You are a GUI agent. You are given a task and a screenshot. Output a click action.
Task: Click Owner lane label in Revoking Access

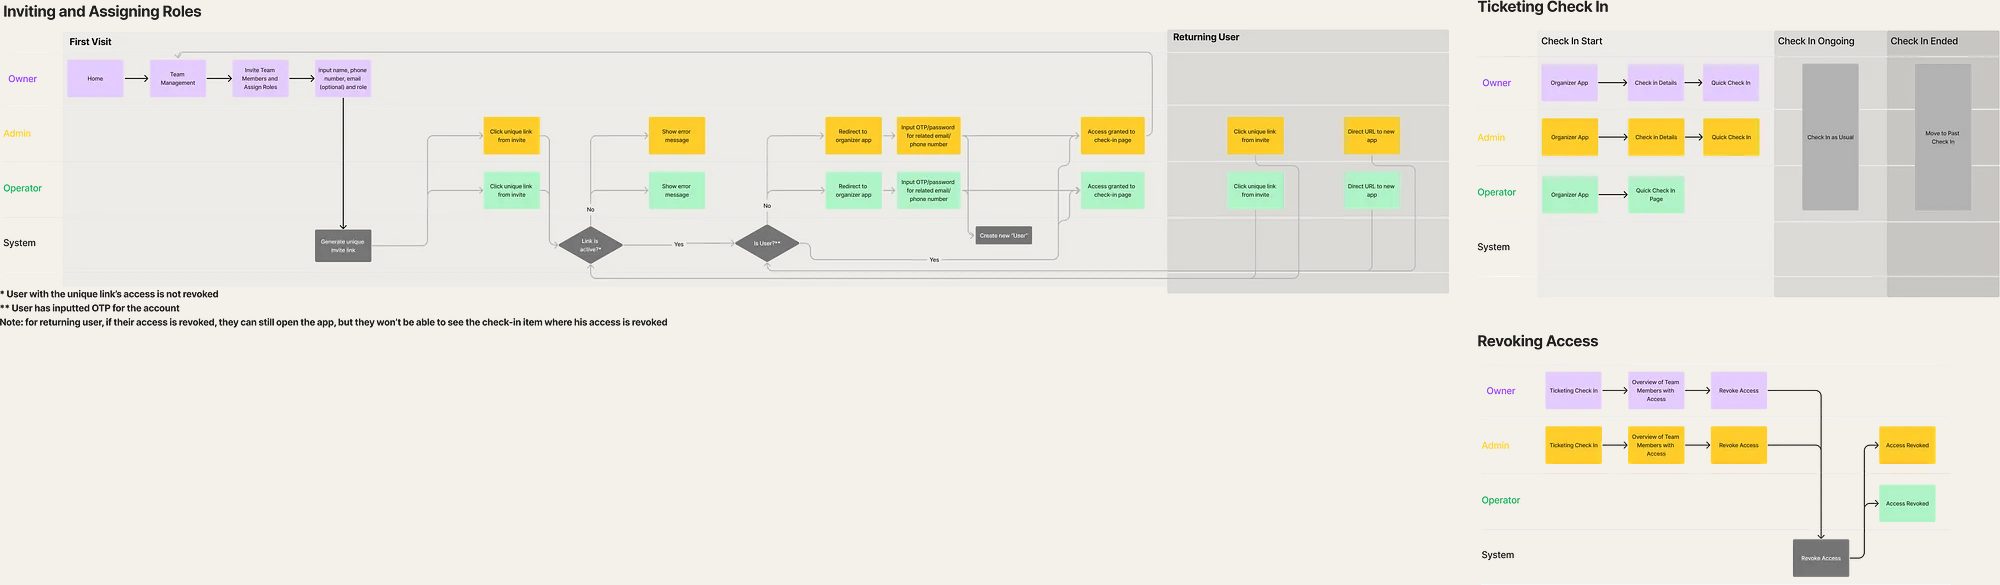1500,391
